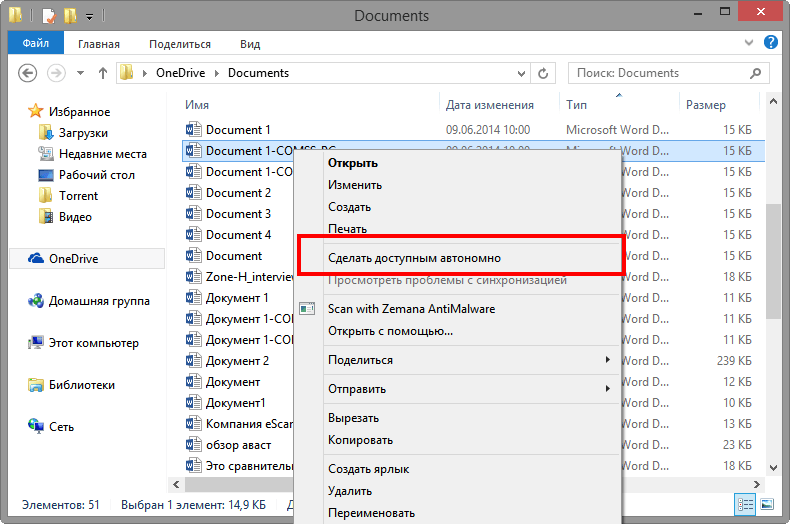Select Documents in the address breadcrumb
The width and height of the screenshot is (790, 524).
[258, 73]
